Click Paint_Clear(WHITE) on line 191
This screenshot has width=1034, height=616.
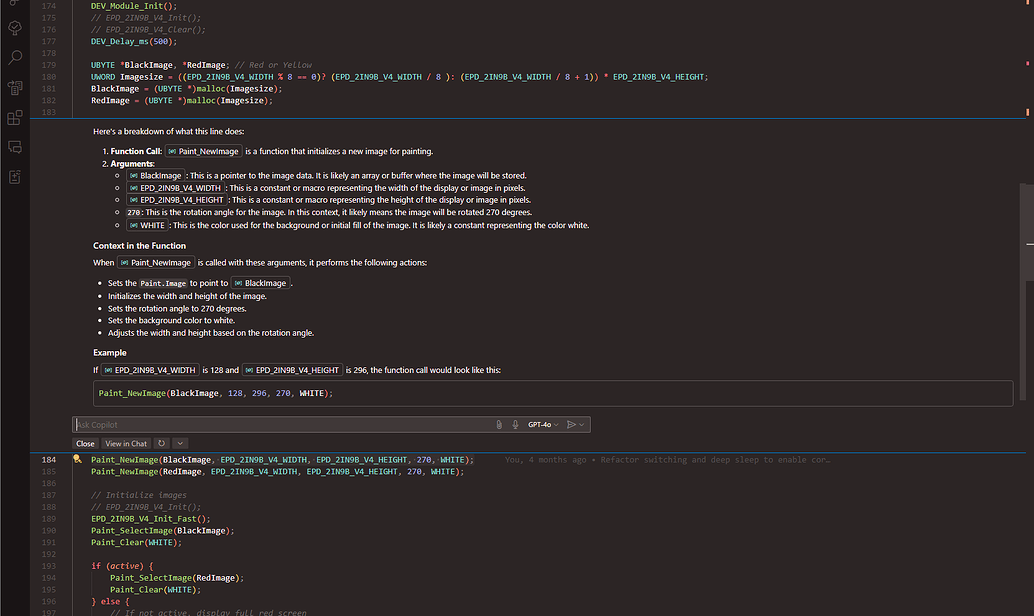pyautogui.click(x=136, y=543)
